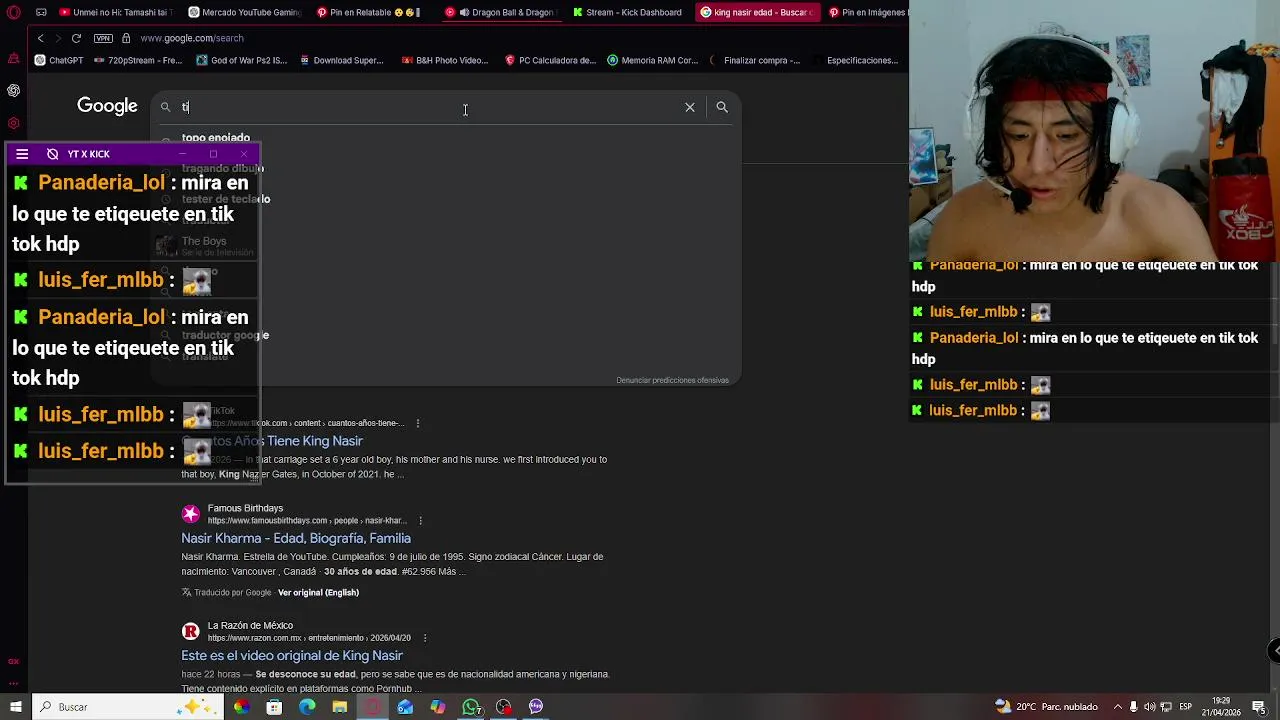1280x720 pixels.
Task: Click the address bar showing www.google.com/search
Action: 192,38
